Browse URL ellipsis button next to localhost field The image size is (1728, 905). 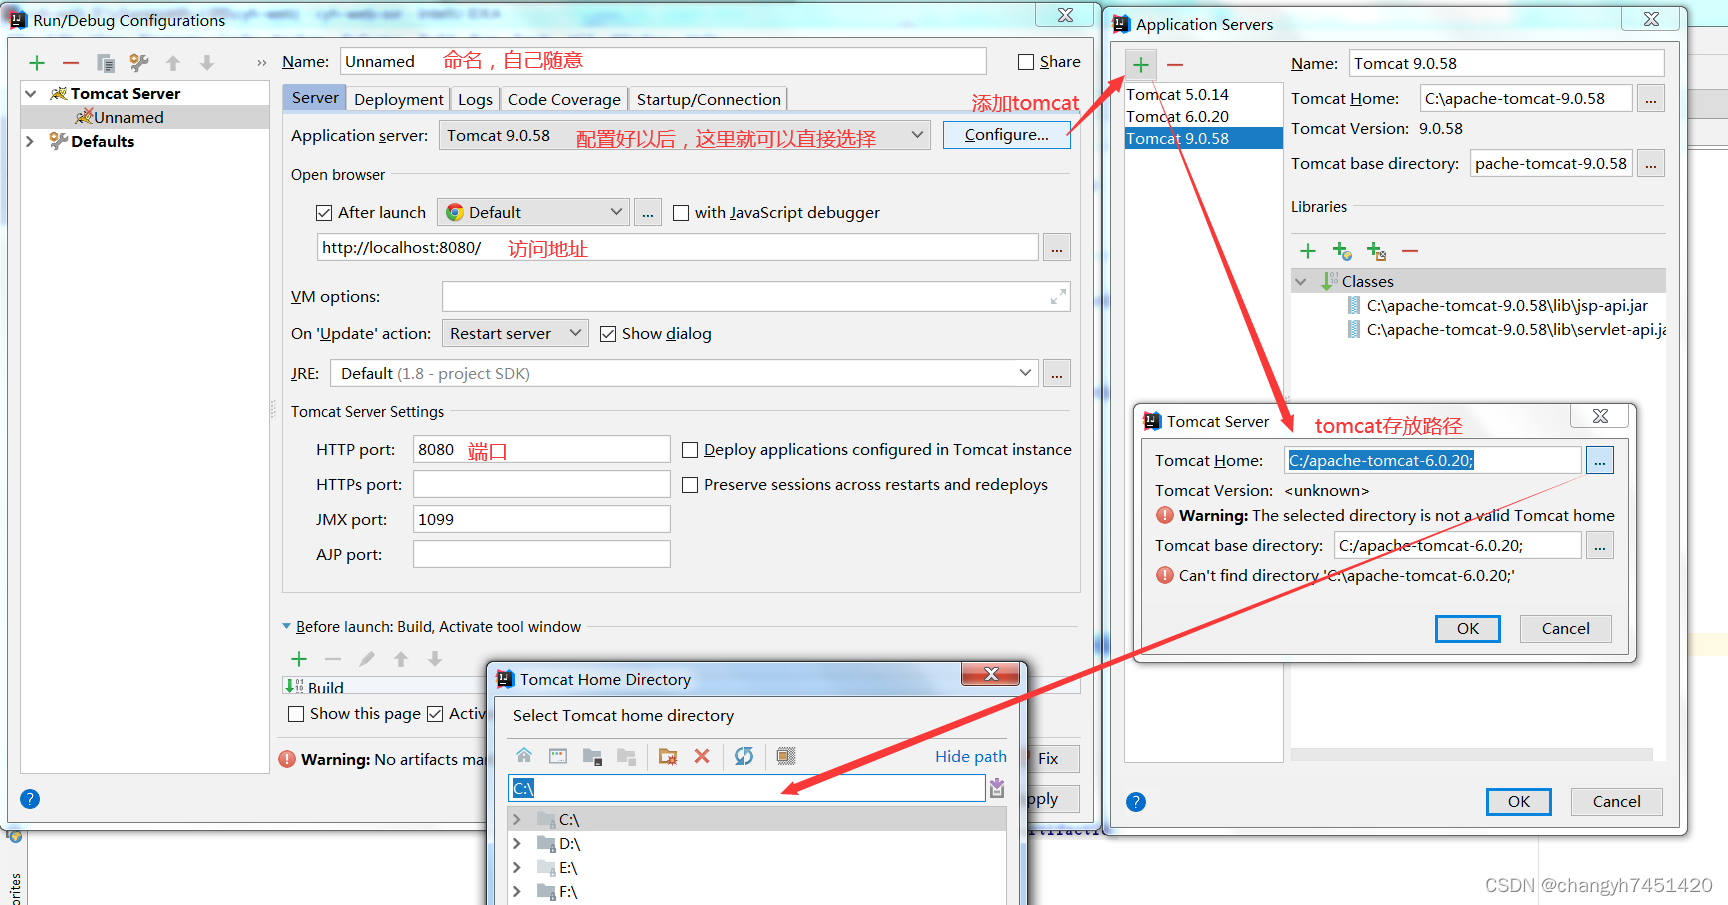click(x=1057, y=248)
